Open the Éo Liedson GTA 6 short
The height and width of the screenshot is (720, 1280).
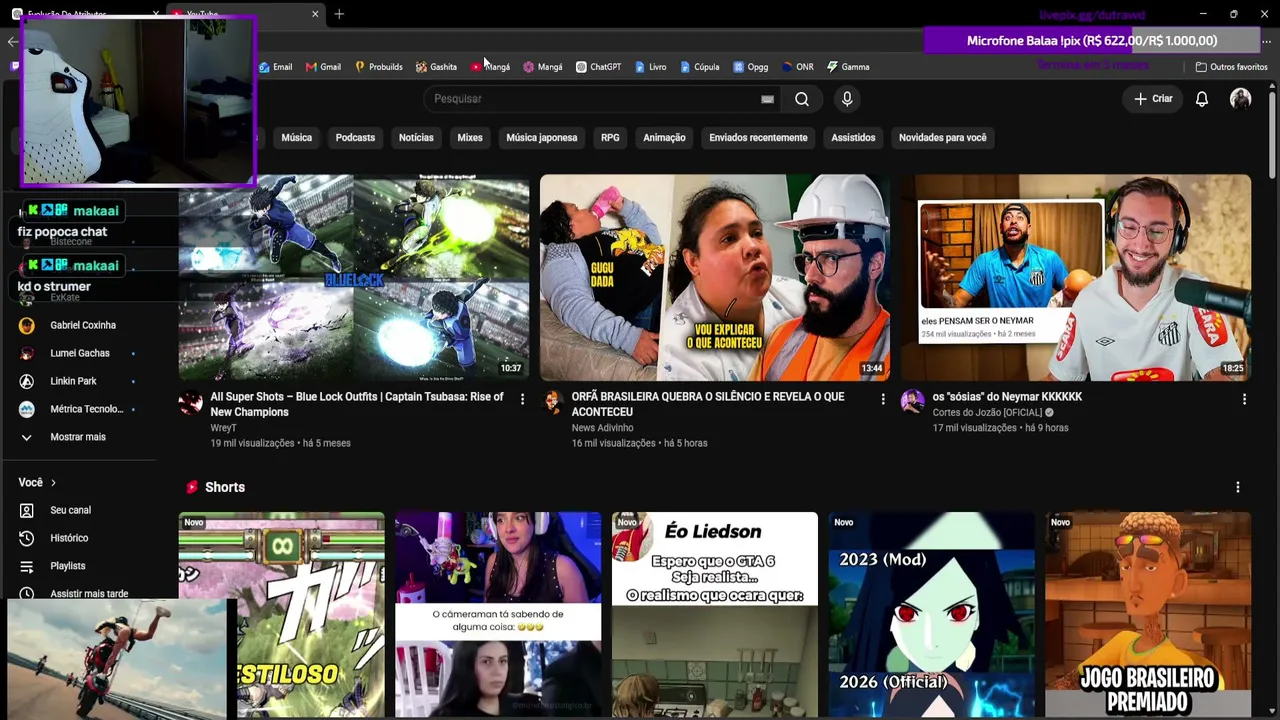pos(715,615)
